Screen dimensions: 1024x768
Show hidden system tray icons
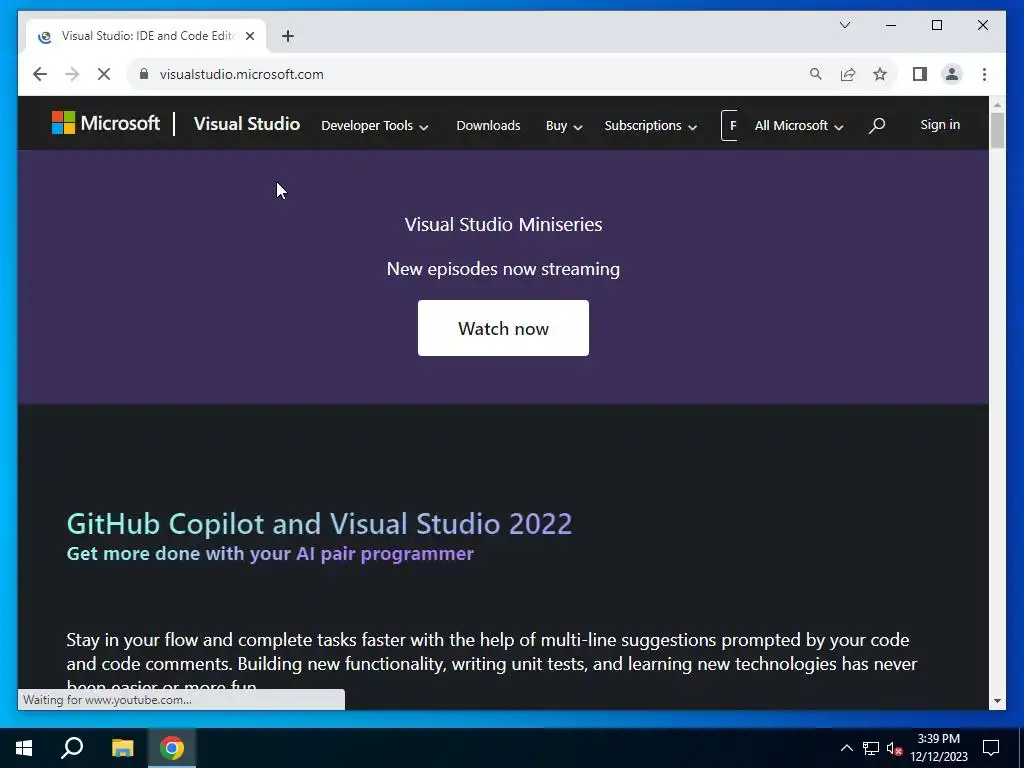[x=846, y=748]
